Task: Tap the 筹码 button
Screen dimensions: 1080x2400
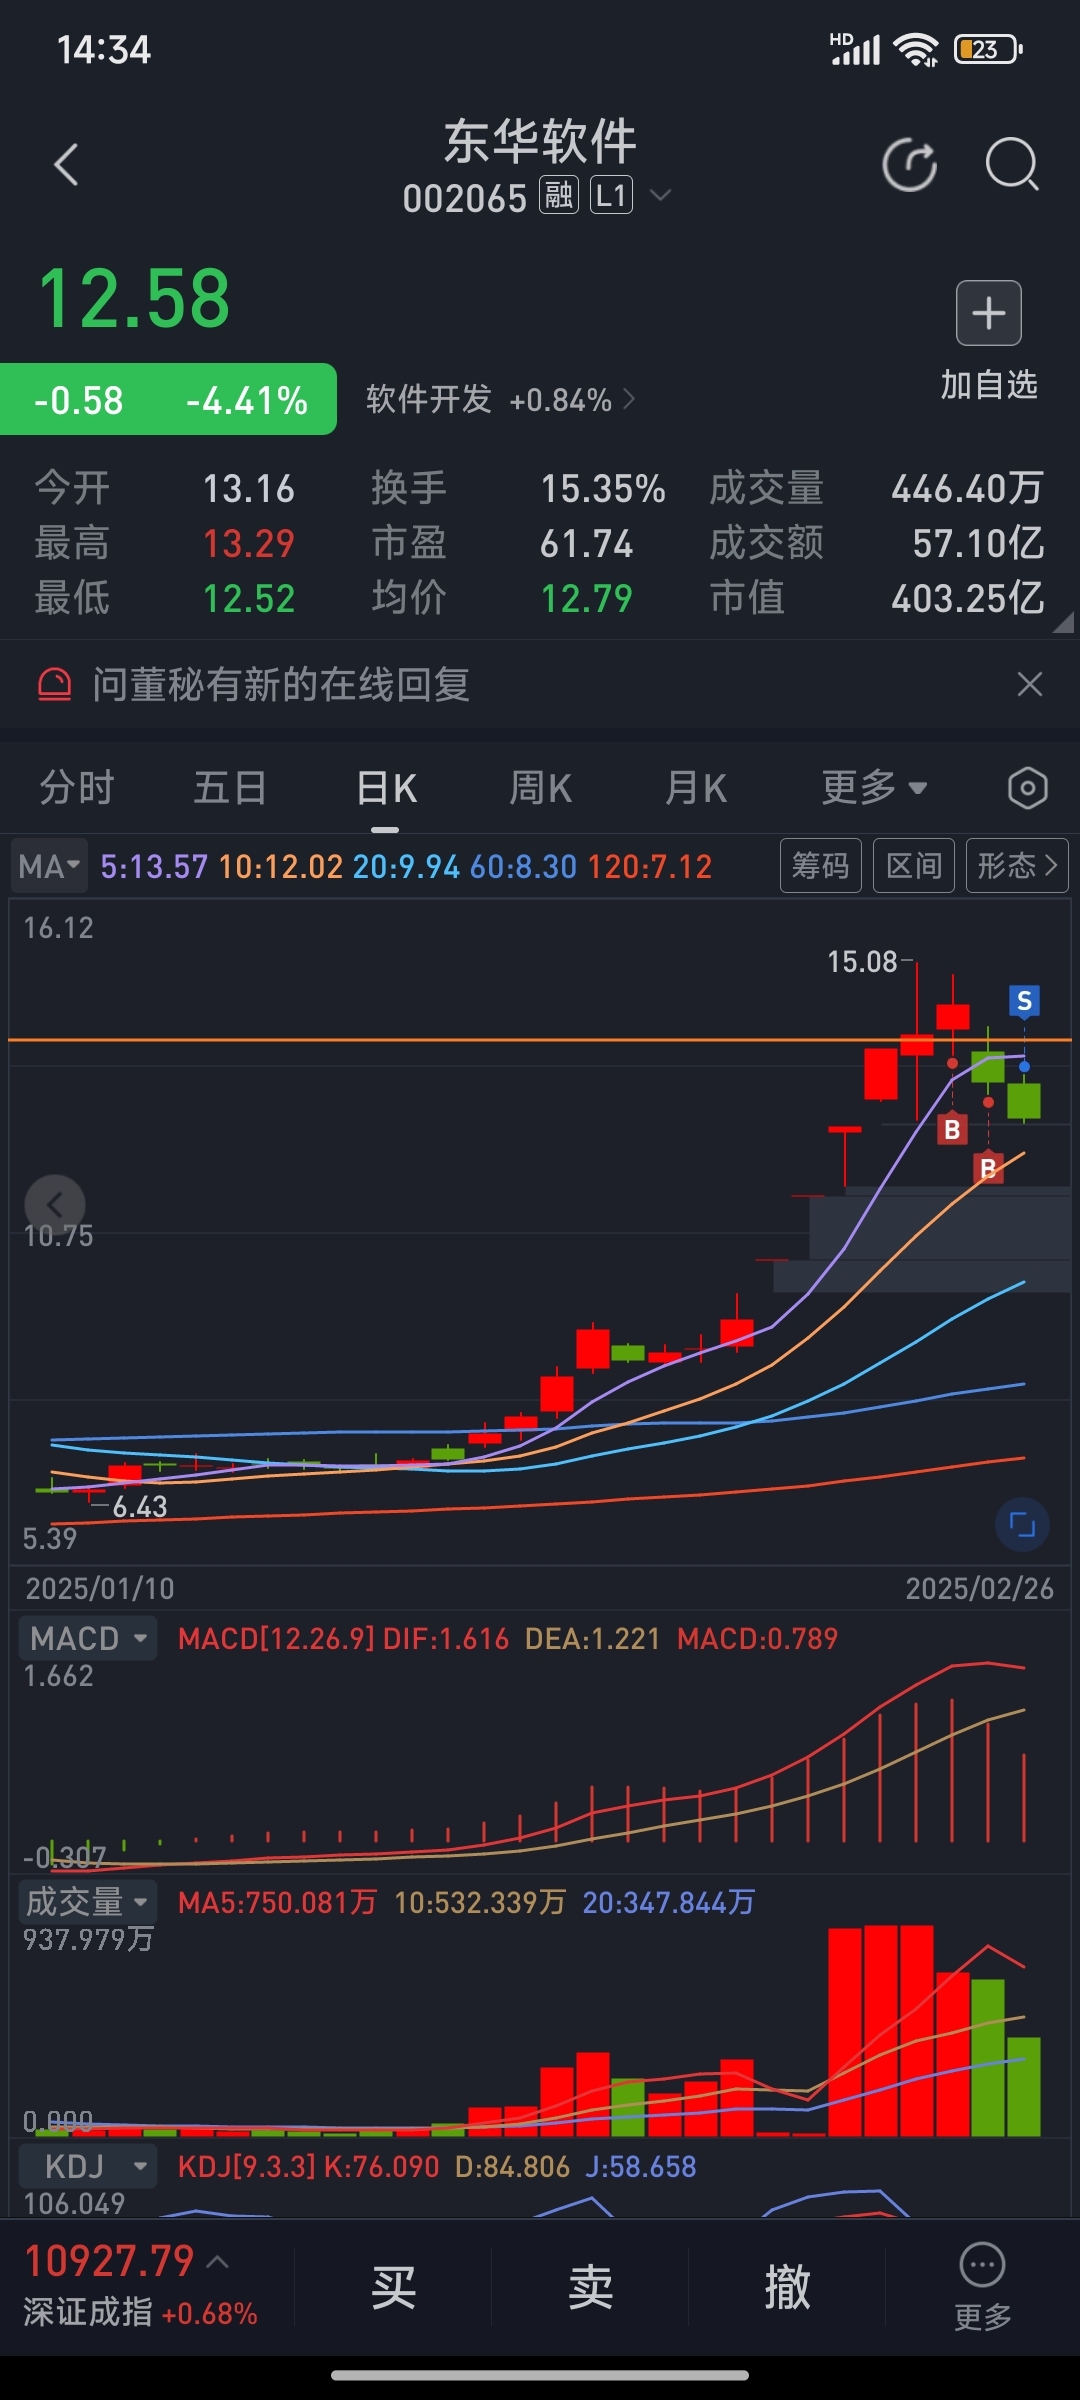Action: [x=820, y=865]
